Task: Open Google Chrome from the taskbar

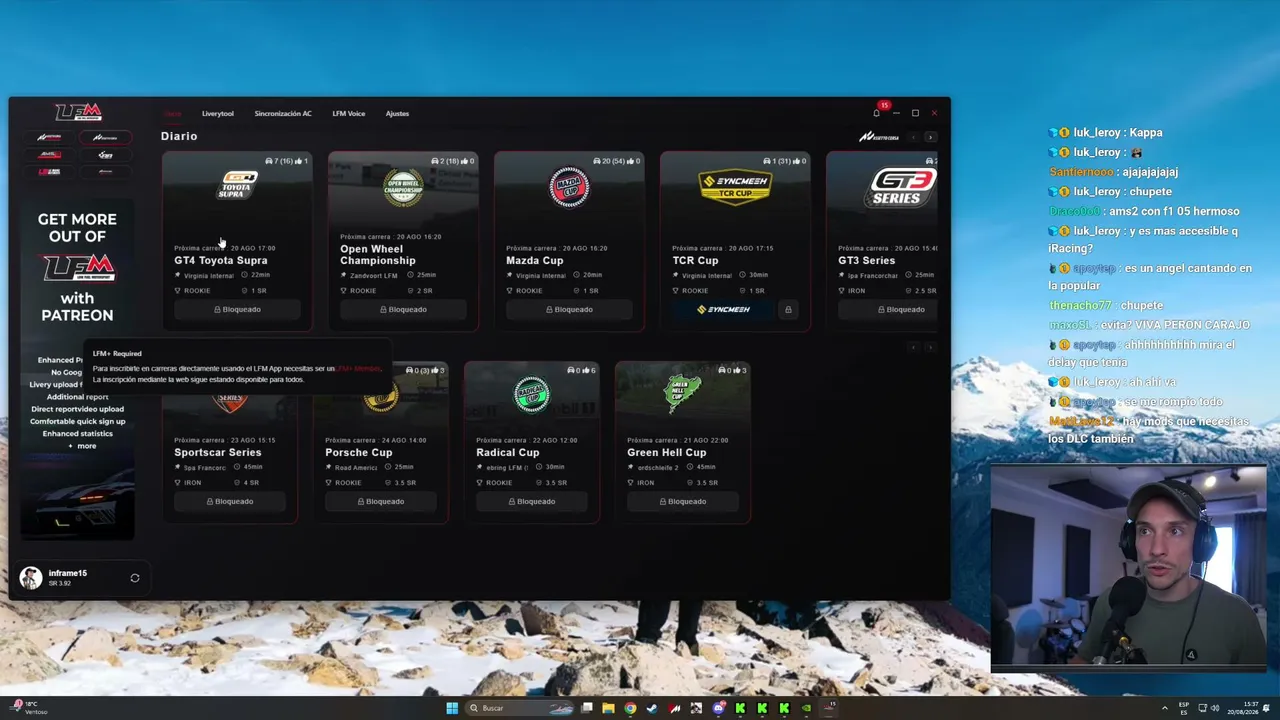Action: click(630, 708)
